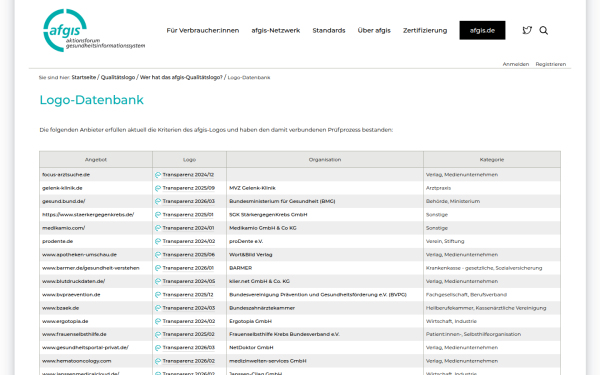This screenshot has height=375, width=600.
Task: Open Transparenz 2026/01 logo link
Action: (x=188, y=268)
